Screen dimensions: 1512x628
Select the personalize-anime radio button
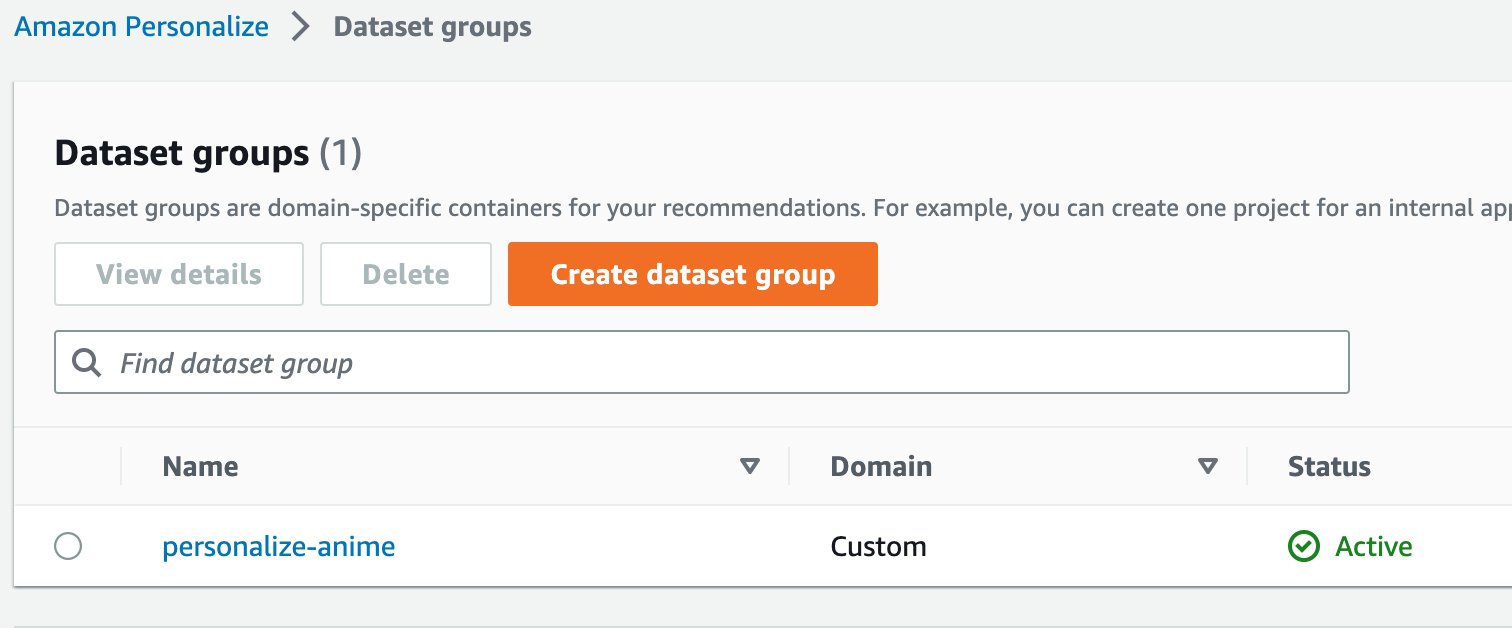click(68, 546)
